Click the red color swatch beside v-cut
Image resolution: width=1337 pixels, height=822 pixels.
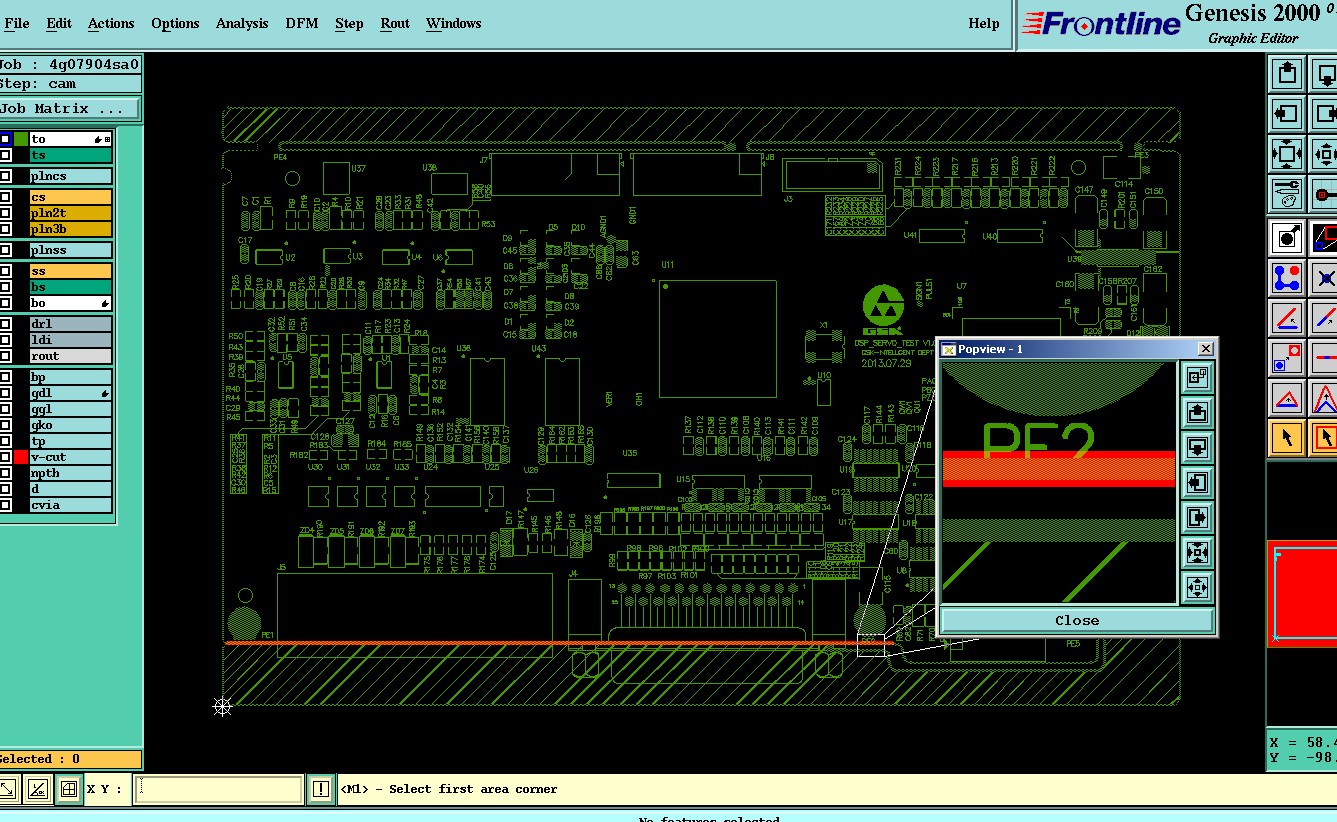click(x=21, y=457)
